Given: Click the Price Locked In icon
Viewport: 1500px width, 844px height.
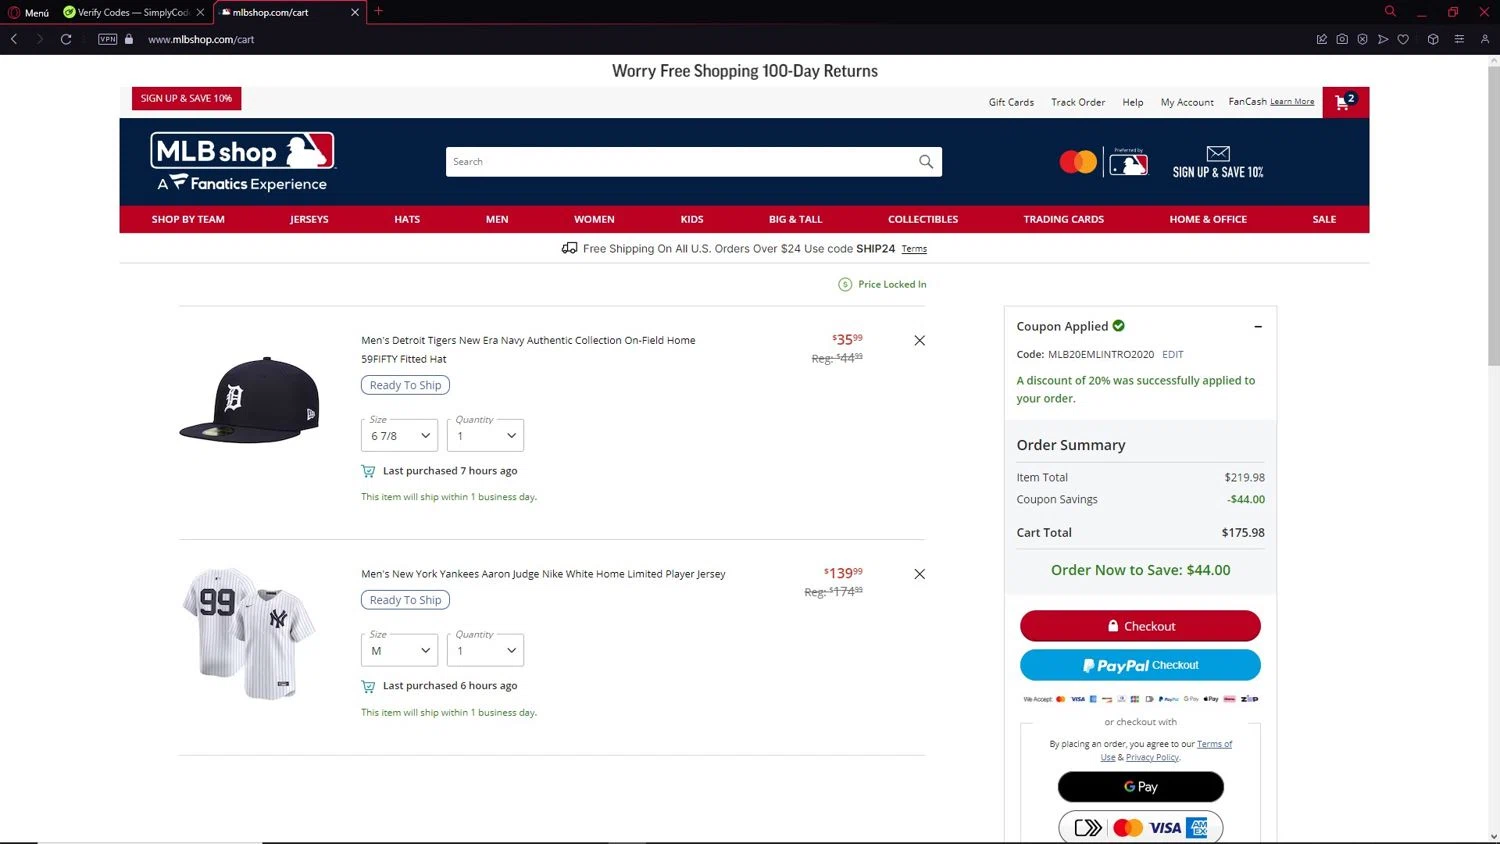Looking at the screenshot, I should 845,284.
